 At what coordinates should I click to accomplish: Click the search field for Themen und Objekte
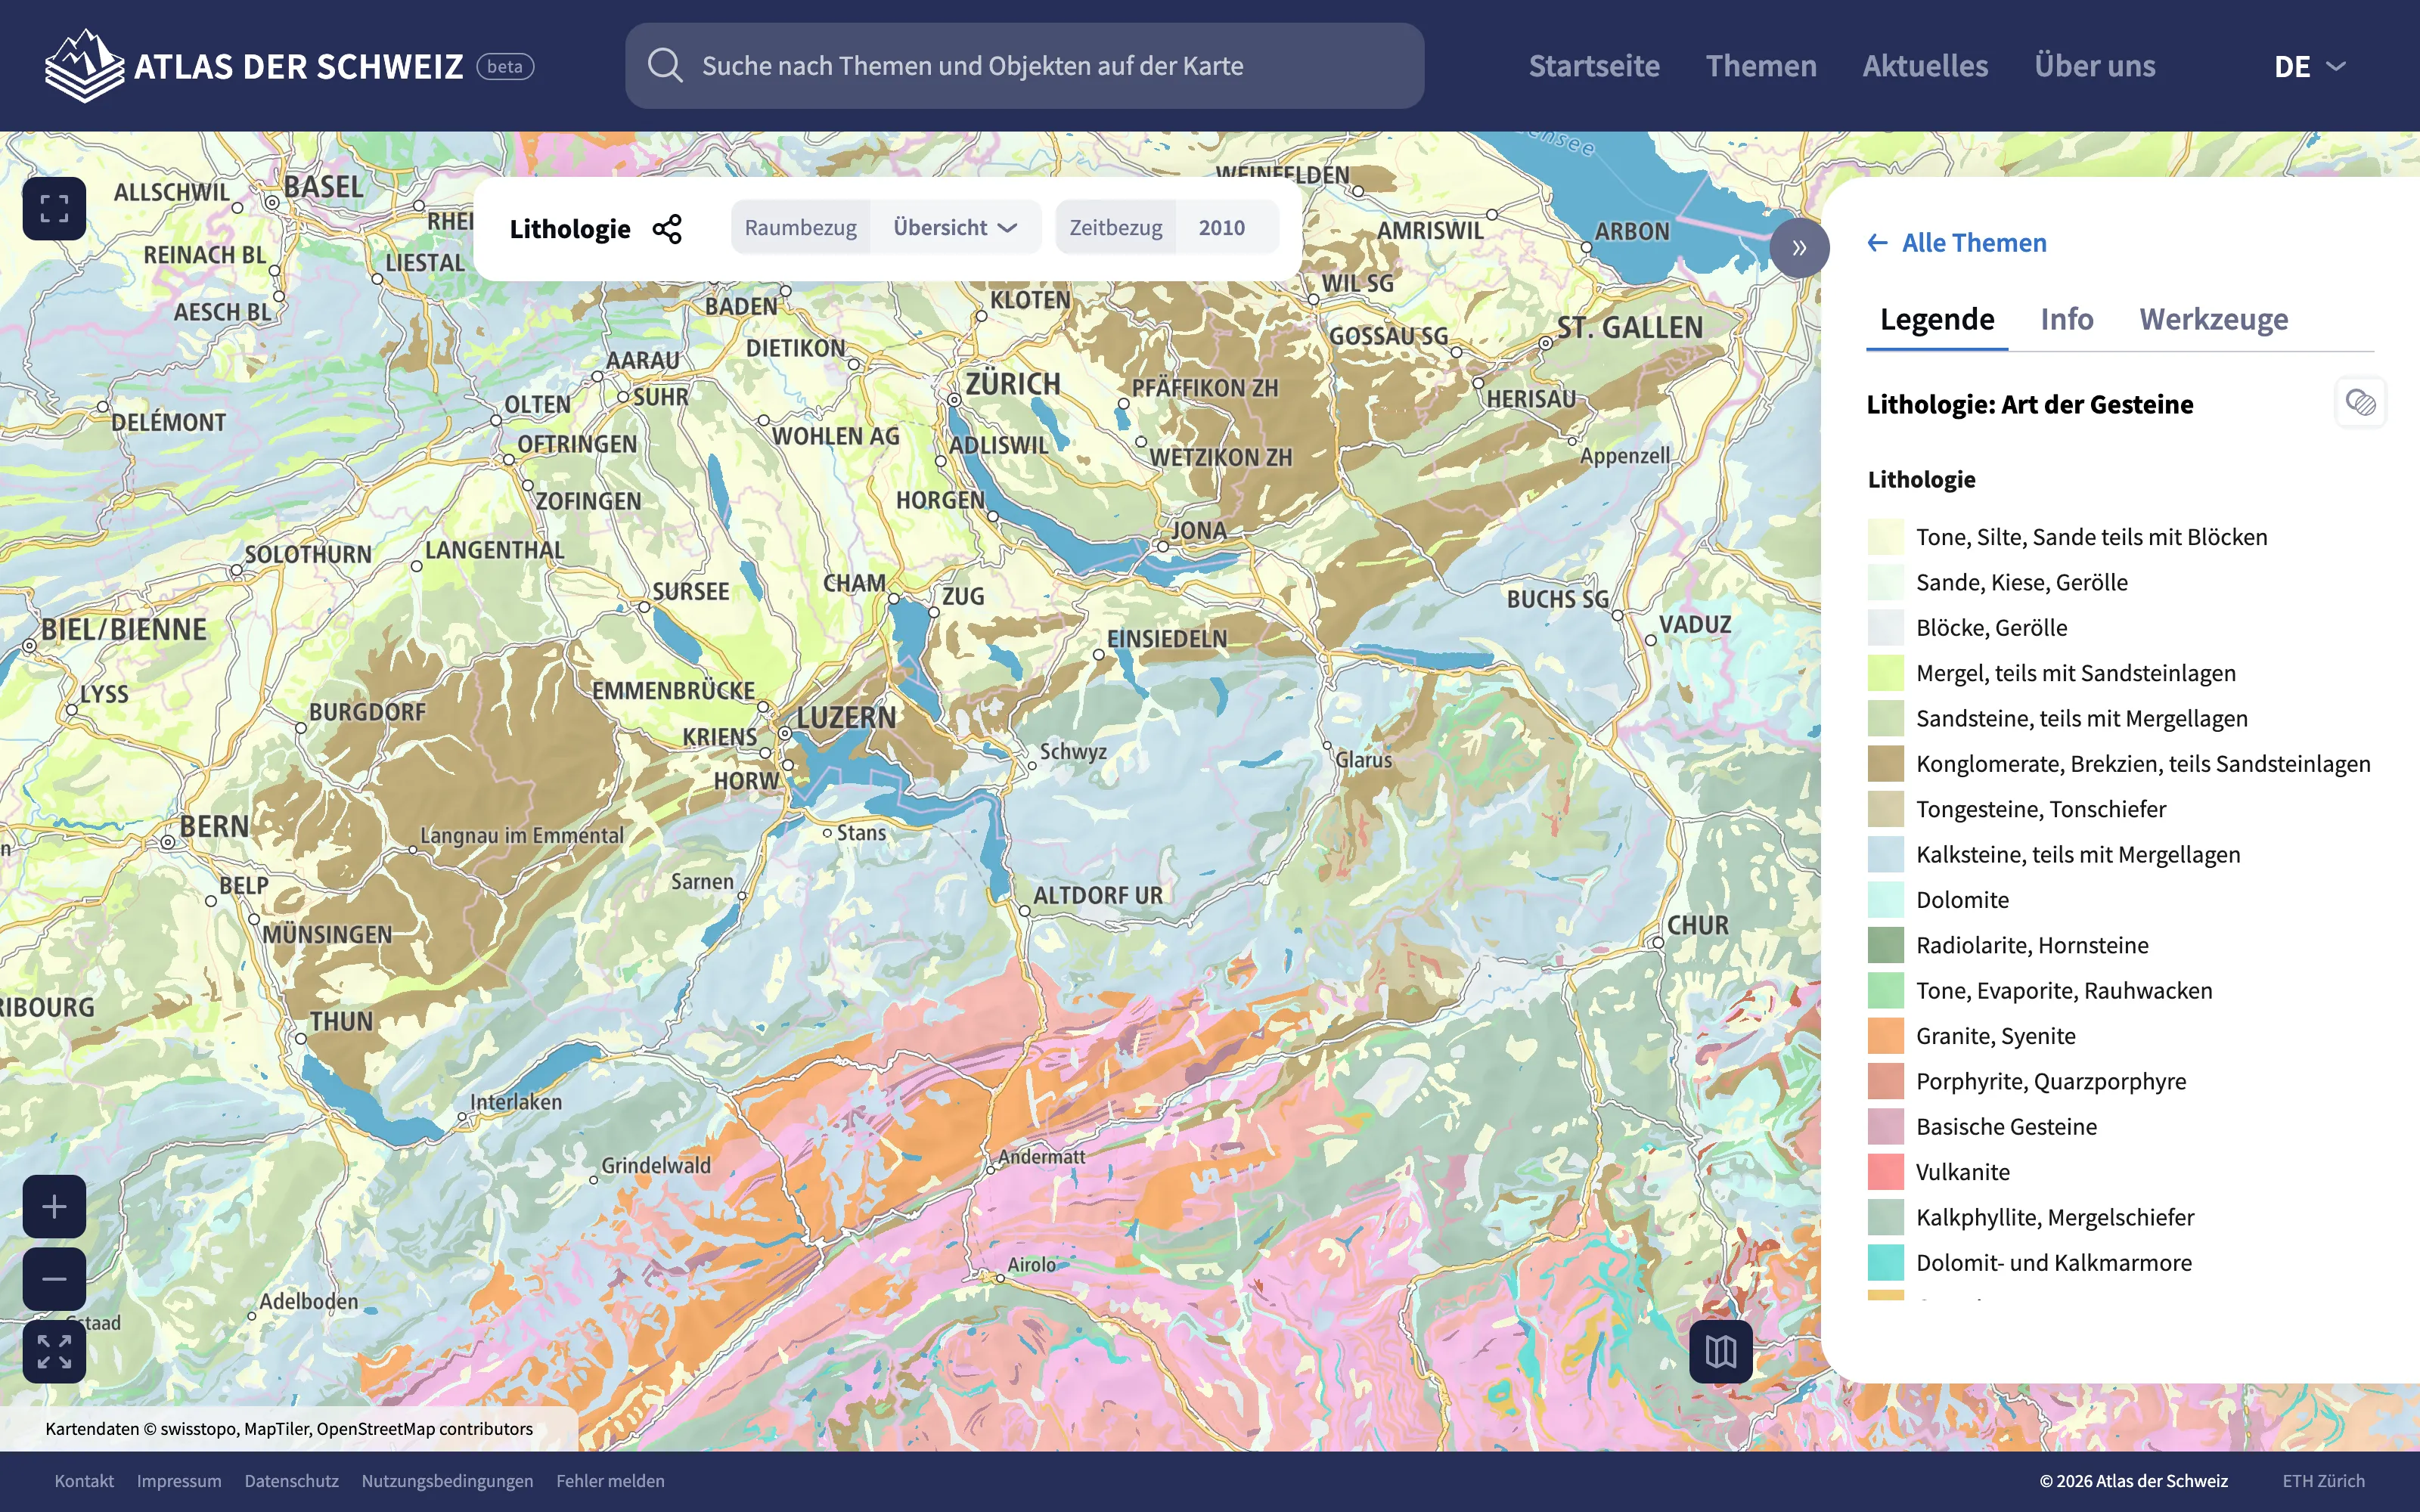[x=1024, y=66]
